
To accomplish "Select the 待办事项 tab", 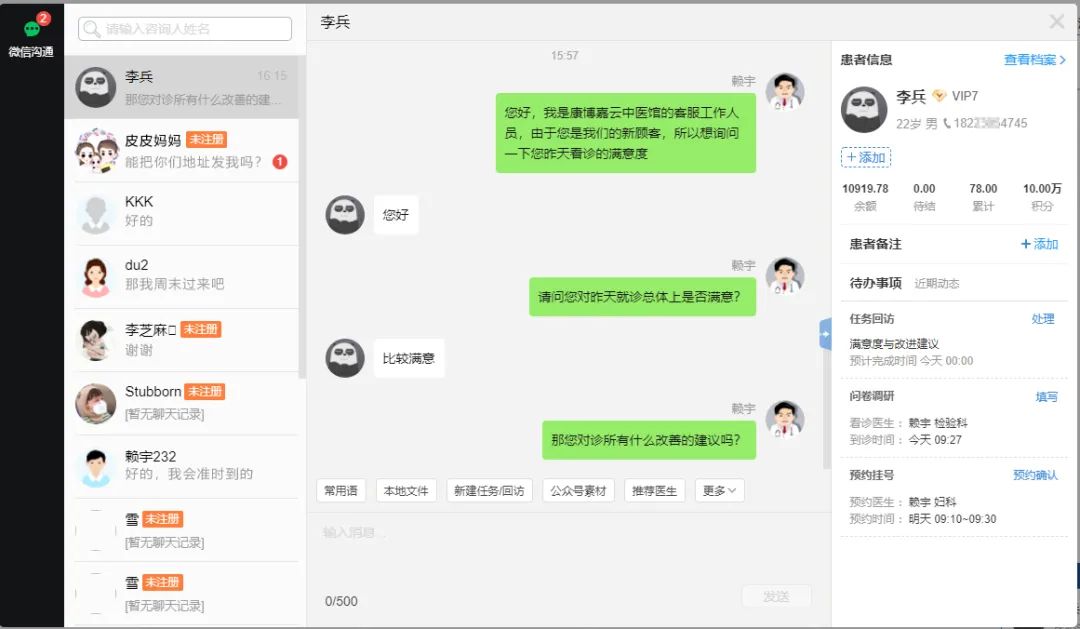I will click(x=875, y=283).
